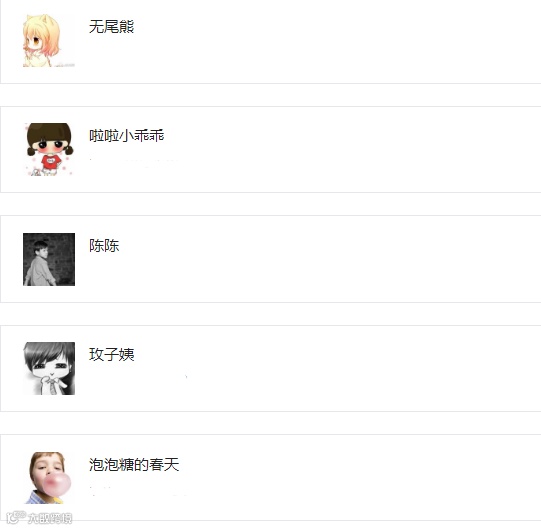This screenshot has height=530, width=541.
Task: Open the user name 玫子姨
Action: point(111,354)
